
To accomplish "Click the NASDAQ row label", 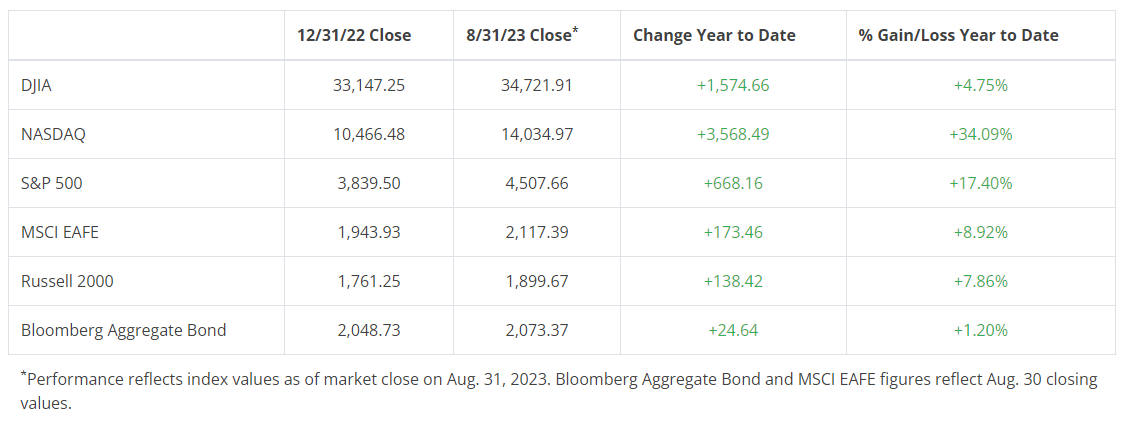I will [x=53, y=134].
